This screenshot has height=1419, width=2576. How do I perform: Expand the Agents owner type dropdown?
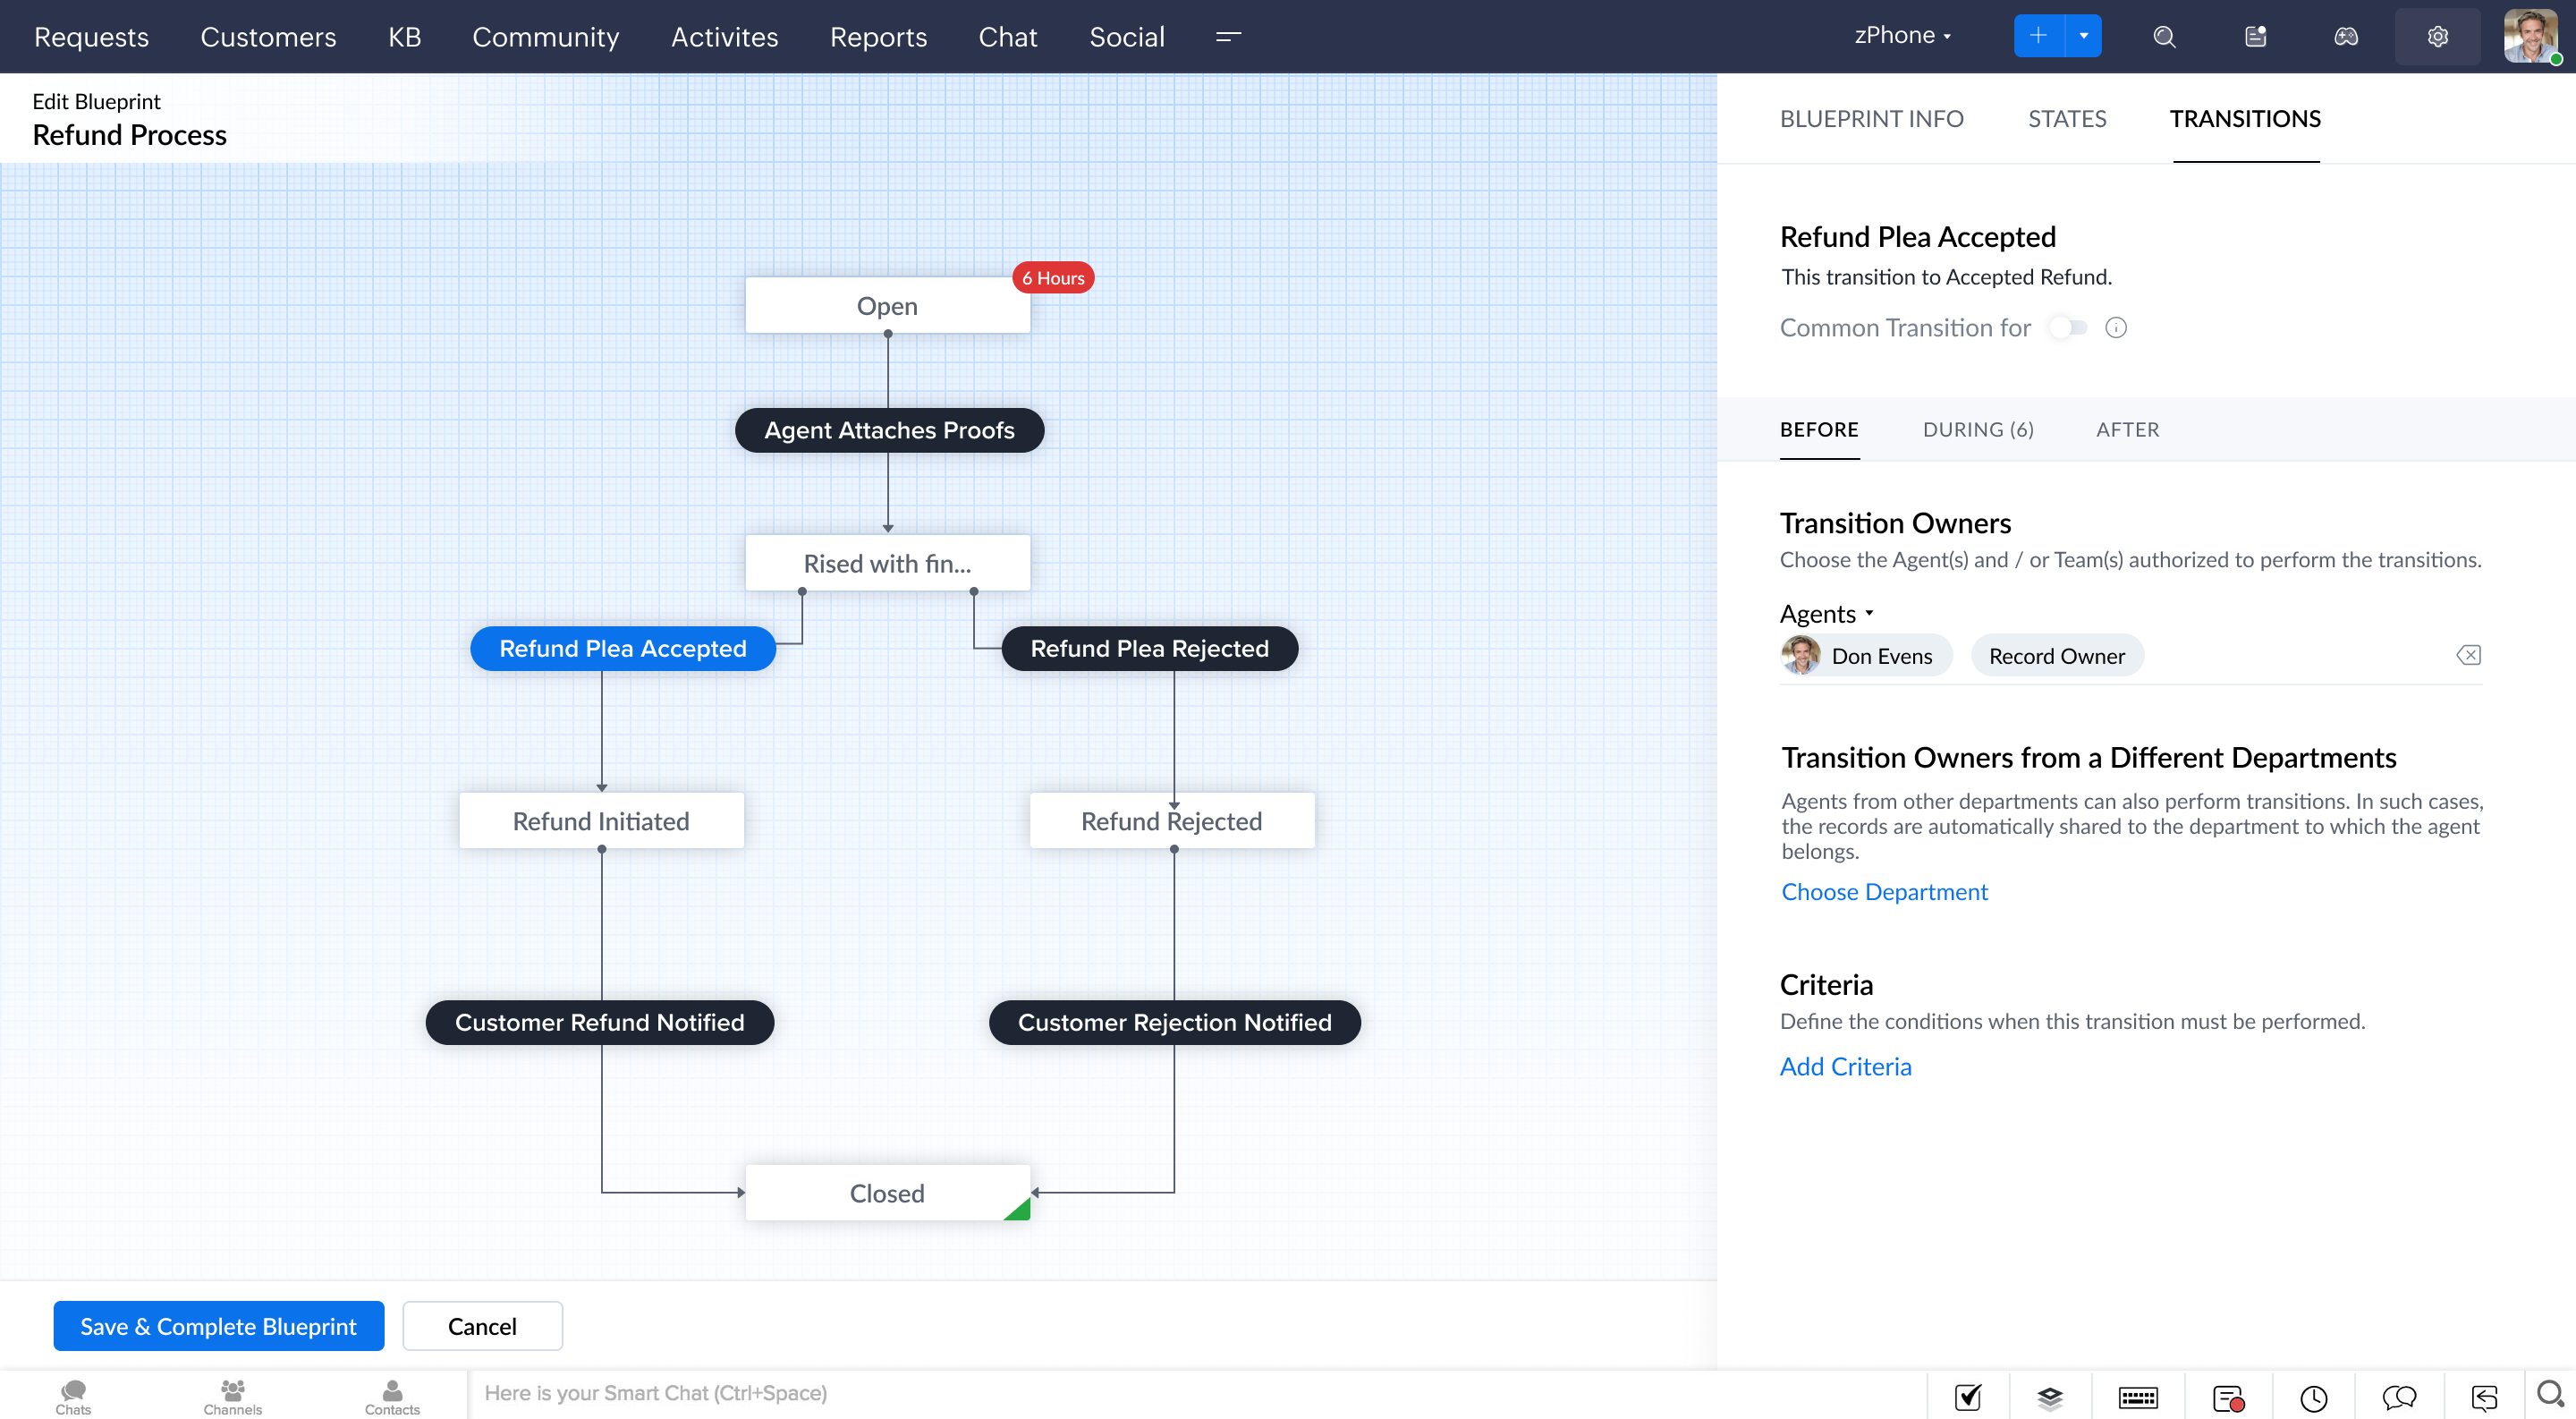[x=1826, y=613]
